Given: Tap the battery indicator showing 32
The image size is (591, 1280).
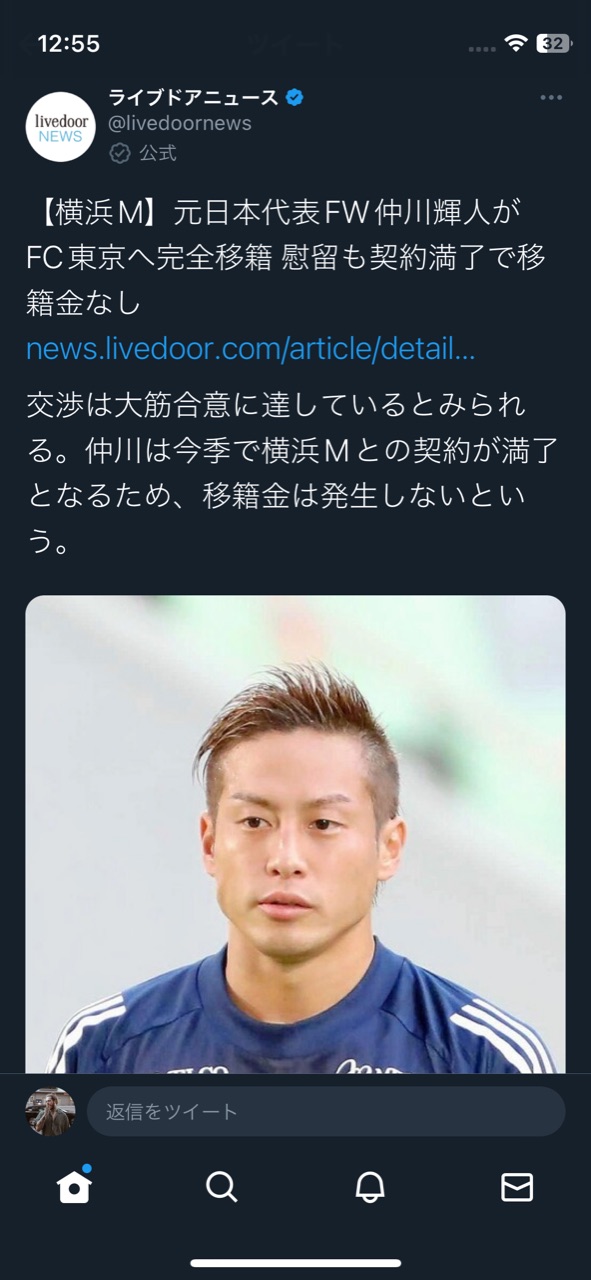Looking at the screenshot, I should (553, 43).
